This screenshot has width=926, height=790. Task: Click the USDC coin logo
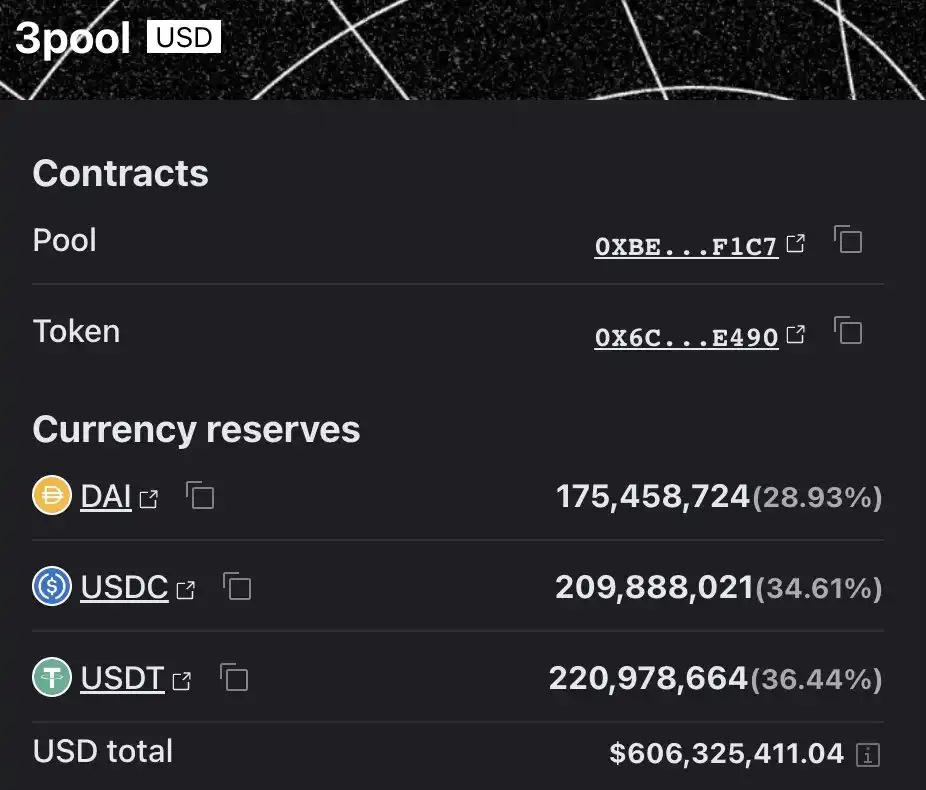click(x=52, y=587)
